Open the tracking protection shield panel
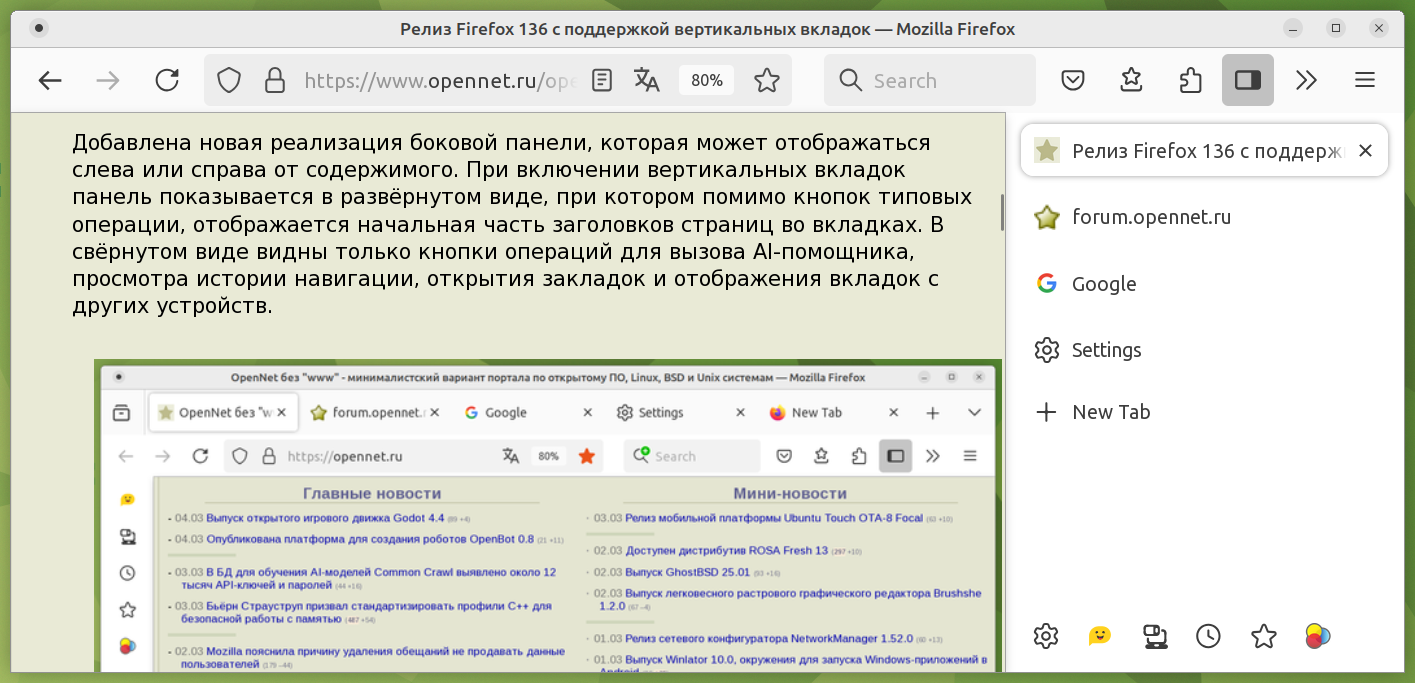The width and height of the screenshot is (1415, 683). click(230, 81)
